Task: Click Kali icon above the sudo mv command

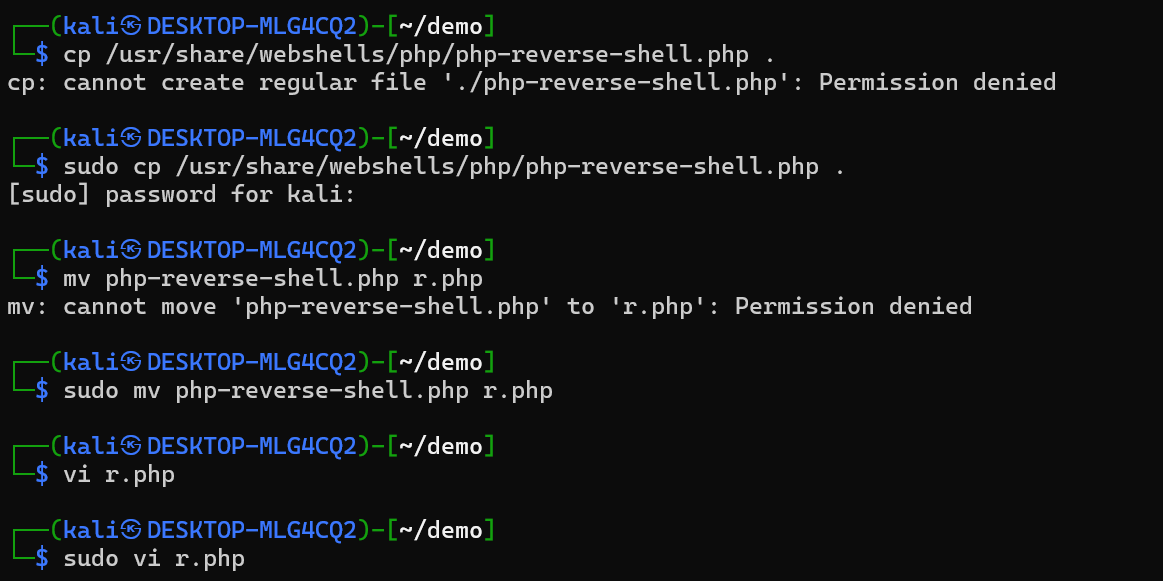Action: pos(131,361)
